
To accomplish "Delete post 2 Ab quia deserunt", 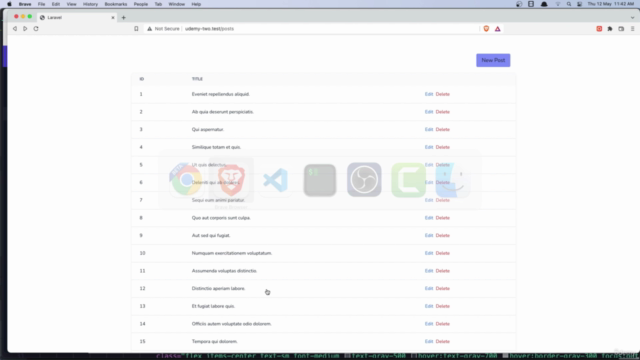I will [x=442, y=112].
